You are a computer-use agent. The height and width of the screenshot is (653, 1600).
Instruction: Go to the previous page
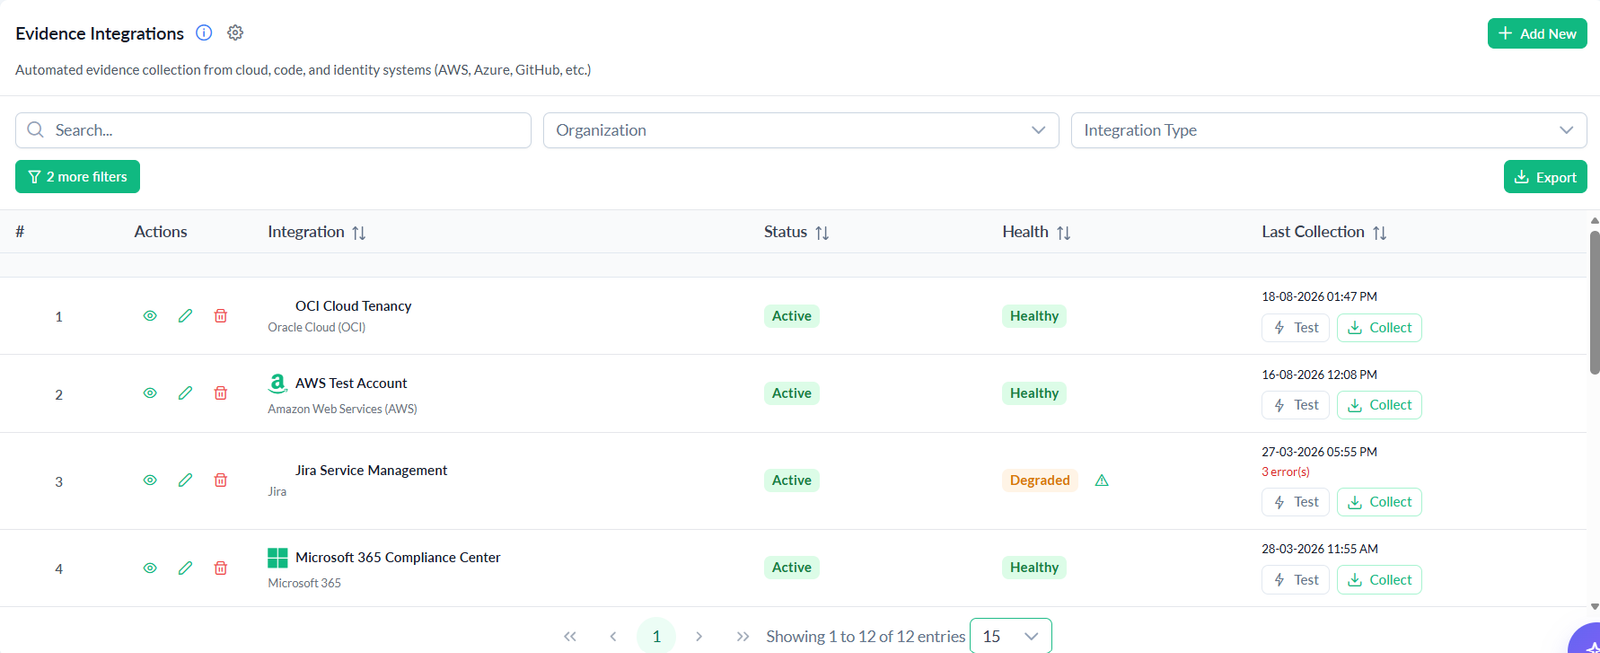click(x=613, y=636)
